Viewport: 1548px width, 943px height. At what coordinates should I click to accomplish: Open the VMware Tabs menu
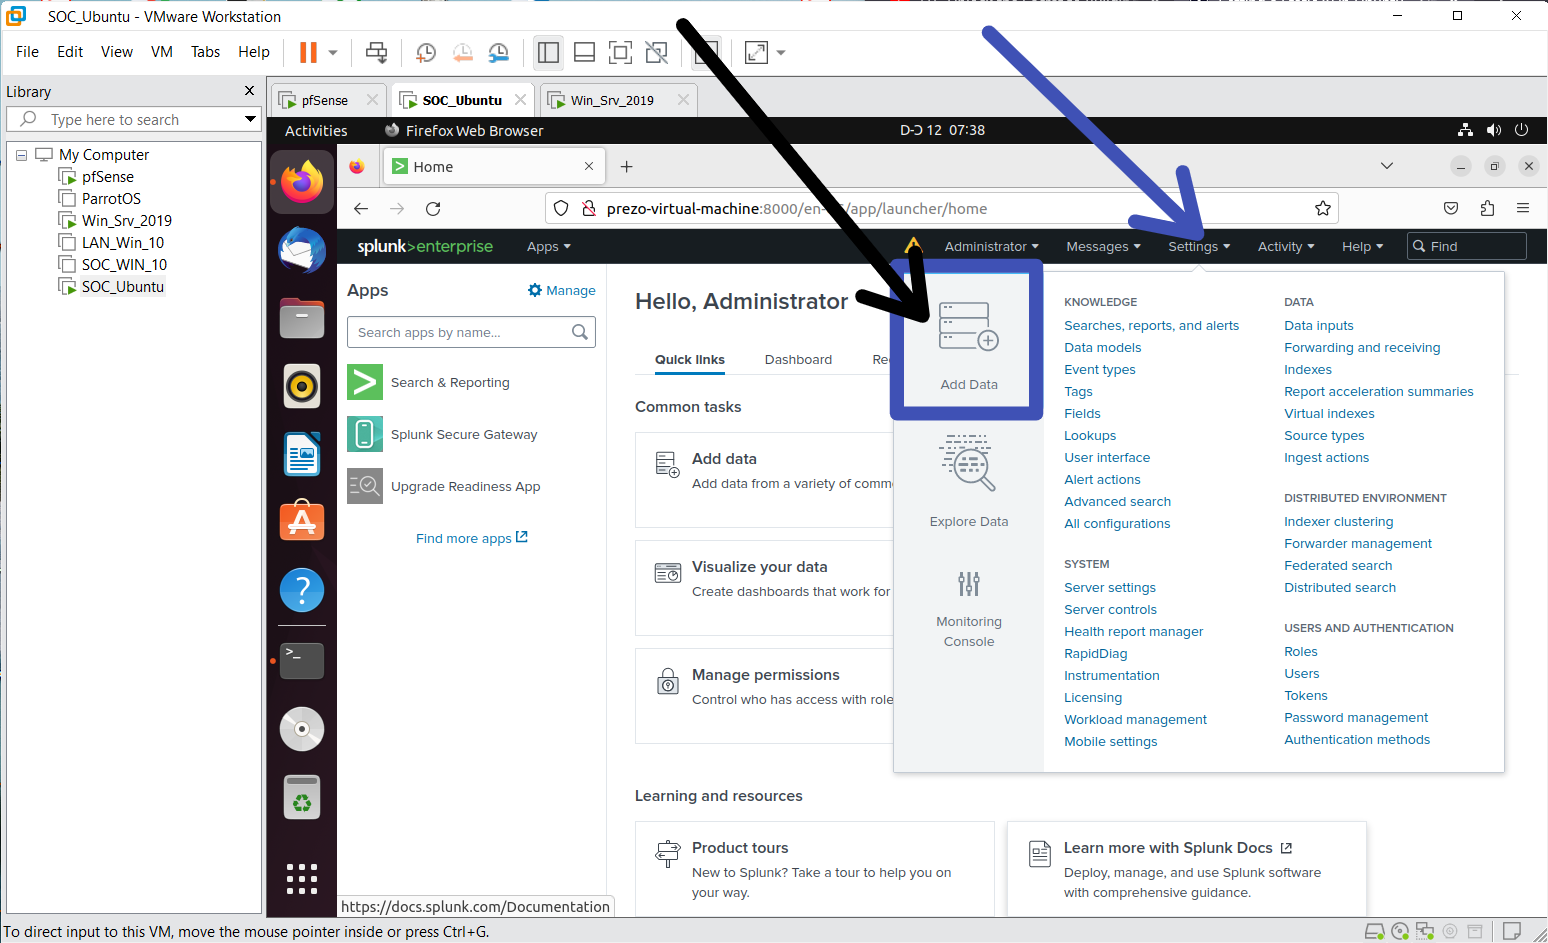click(206, 52)
